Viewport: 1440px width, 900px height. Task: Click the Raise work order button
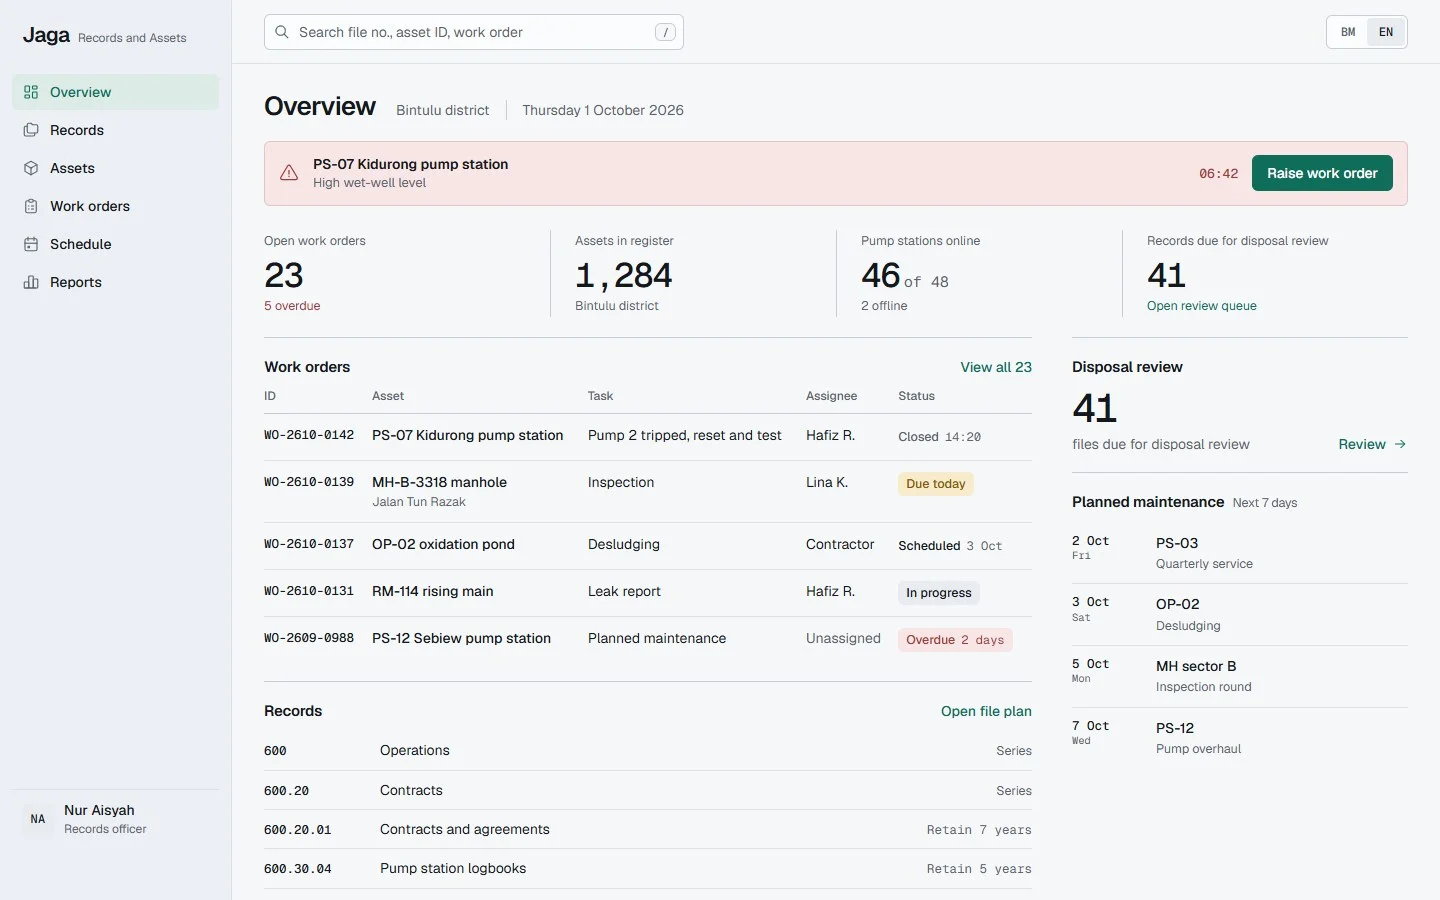1322,173
